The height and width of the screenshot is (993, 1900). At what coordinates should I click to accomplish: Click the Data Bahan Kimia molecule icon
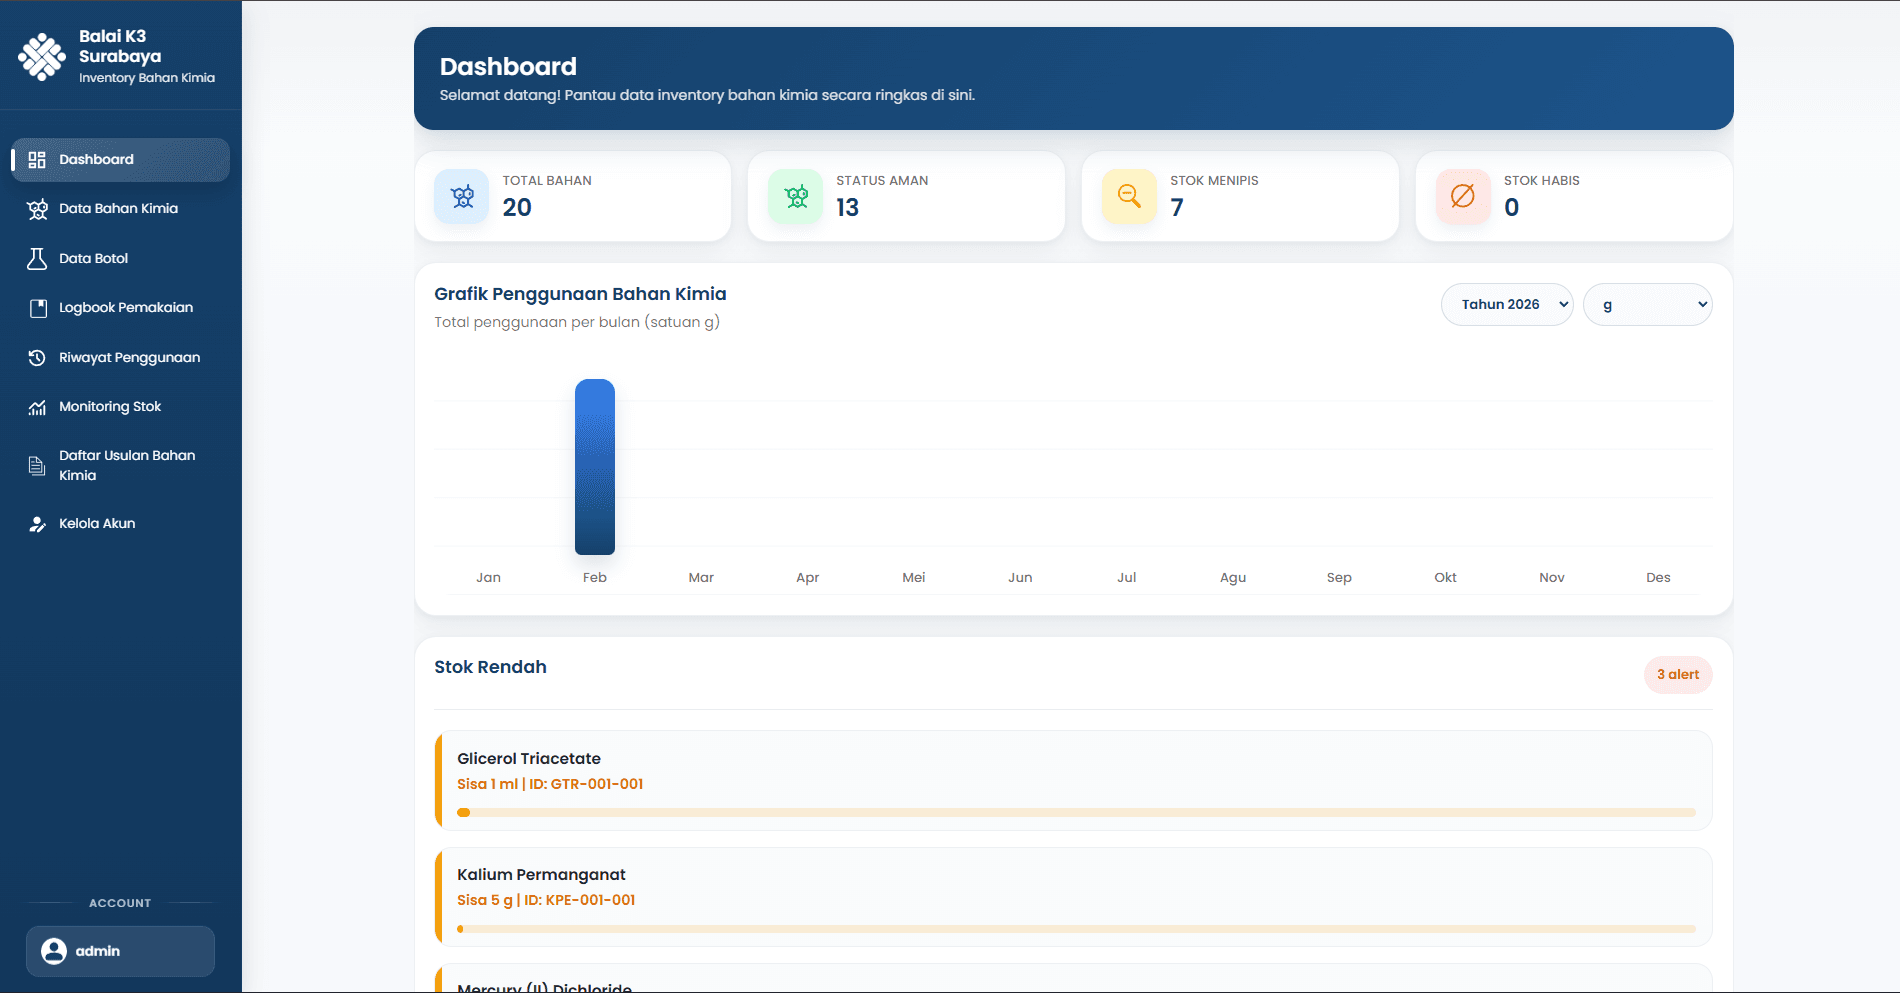coord(37,209)
